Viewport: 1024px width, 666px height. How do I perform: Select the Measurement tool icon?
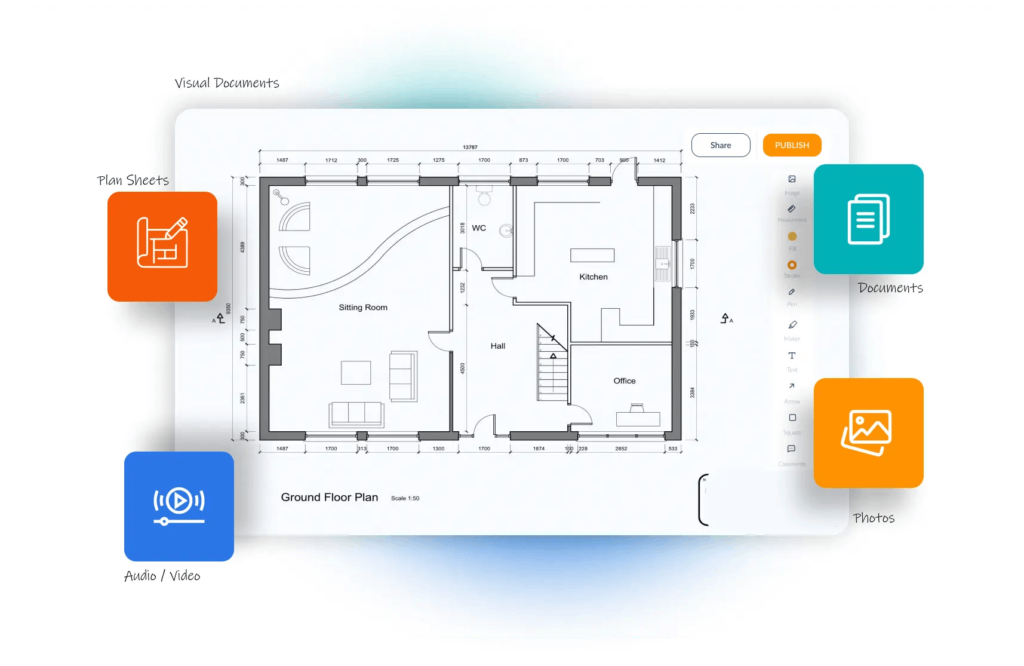[x=792, y=209]
